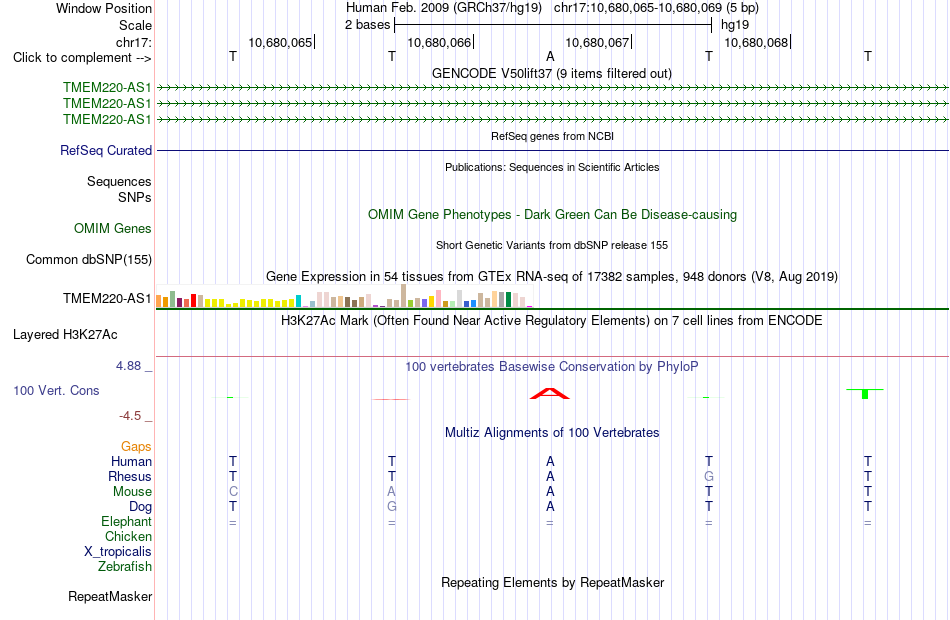Screen dimensions: 950x620
Task: Click the 4.88 PhyloP upper limit value
Action: [128, 366]
